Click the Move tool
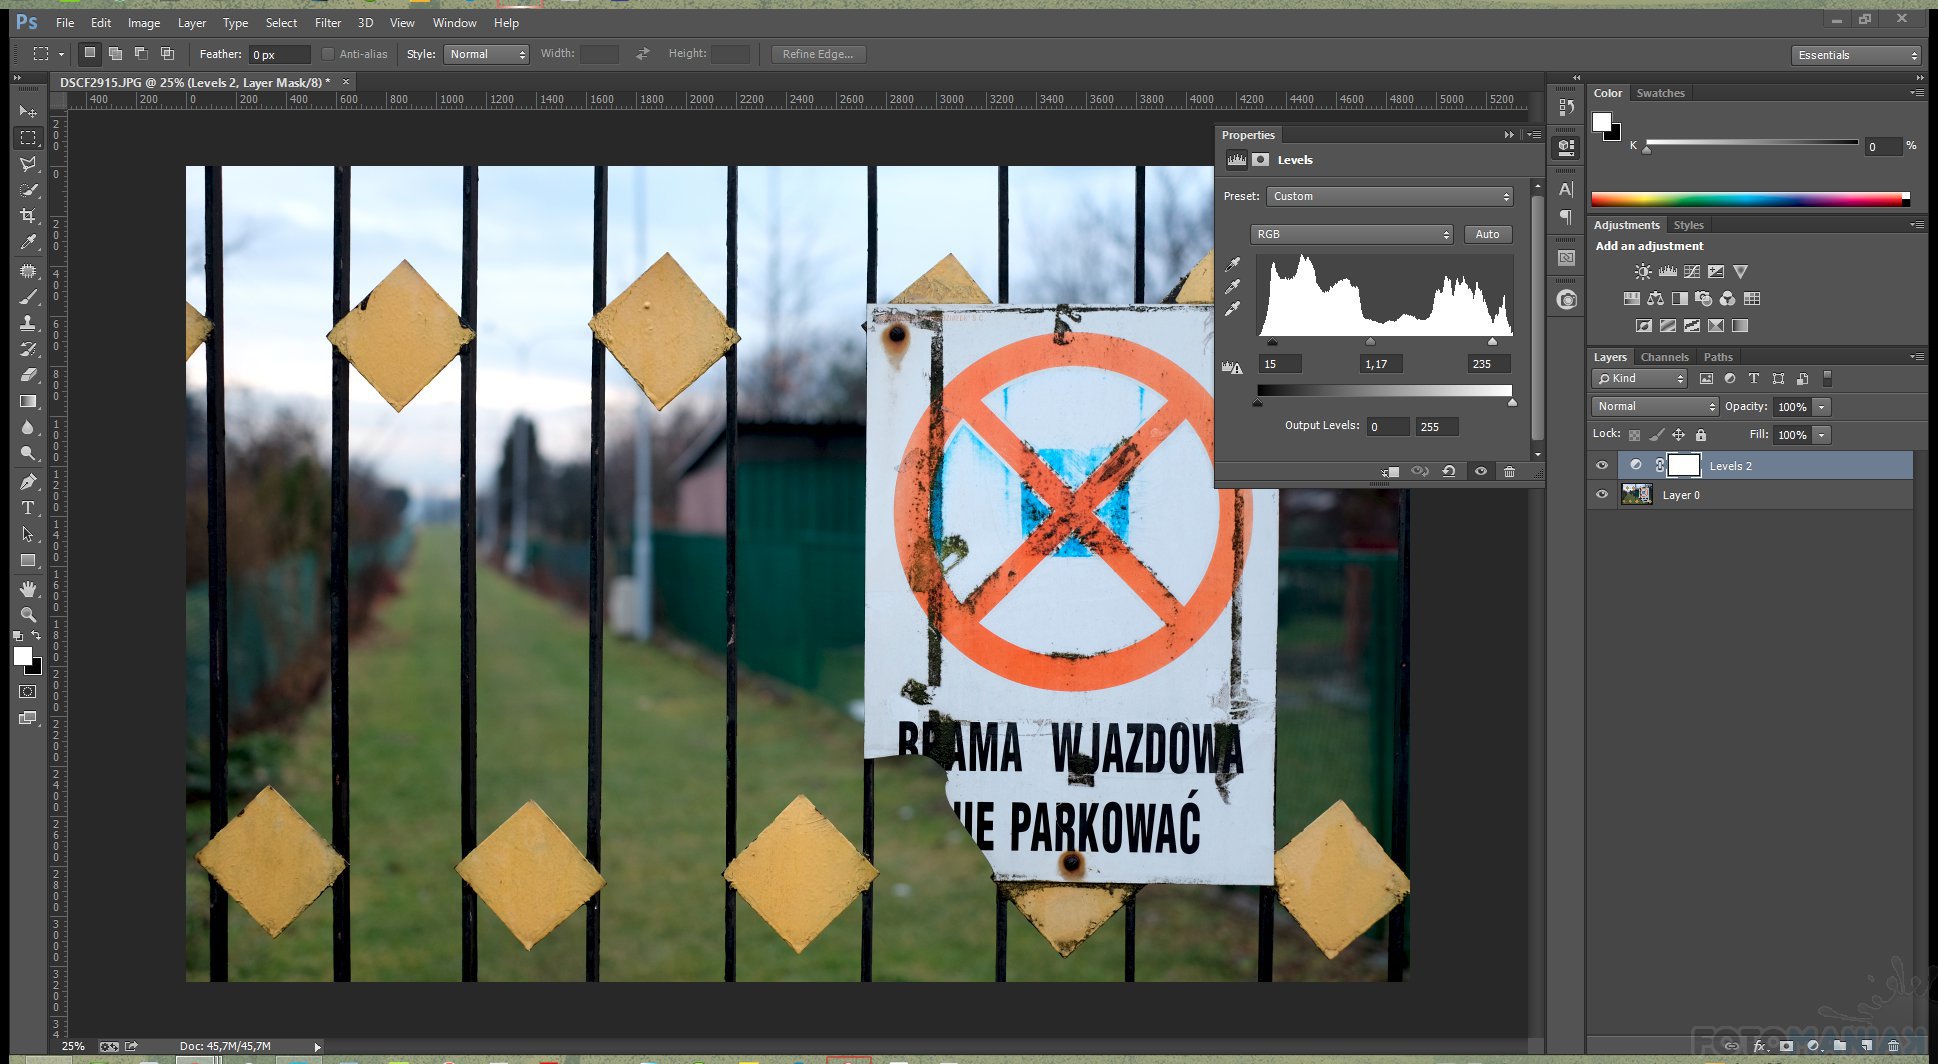Image resolution: width=1938 pixels, height=1064 pixels. tap(28, 111)
